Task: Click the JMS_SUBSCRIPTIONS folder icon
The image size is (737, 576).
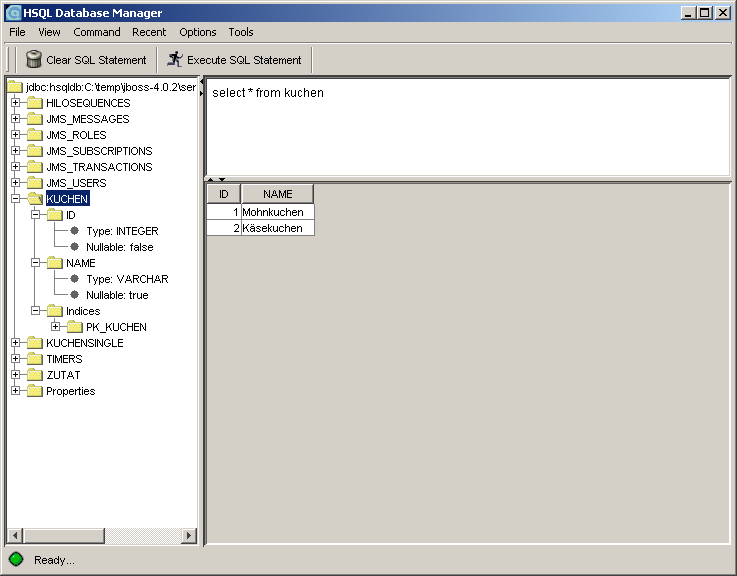Action: (35, 151)
